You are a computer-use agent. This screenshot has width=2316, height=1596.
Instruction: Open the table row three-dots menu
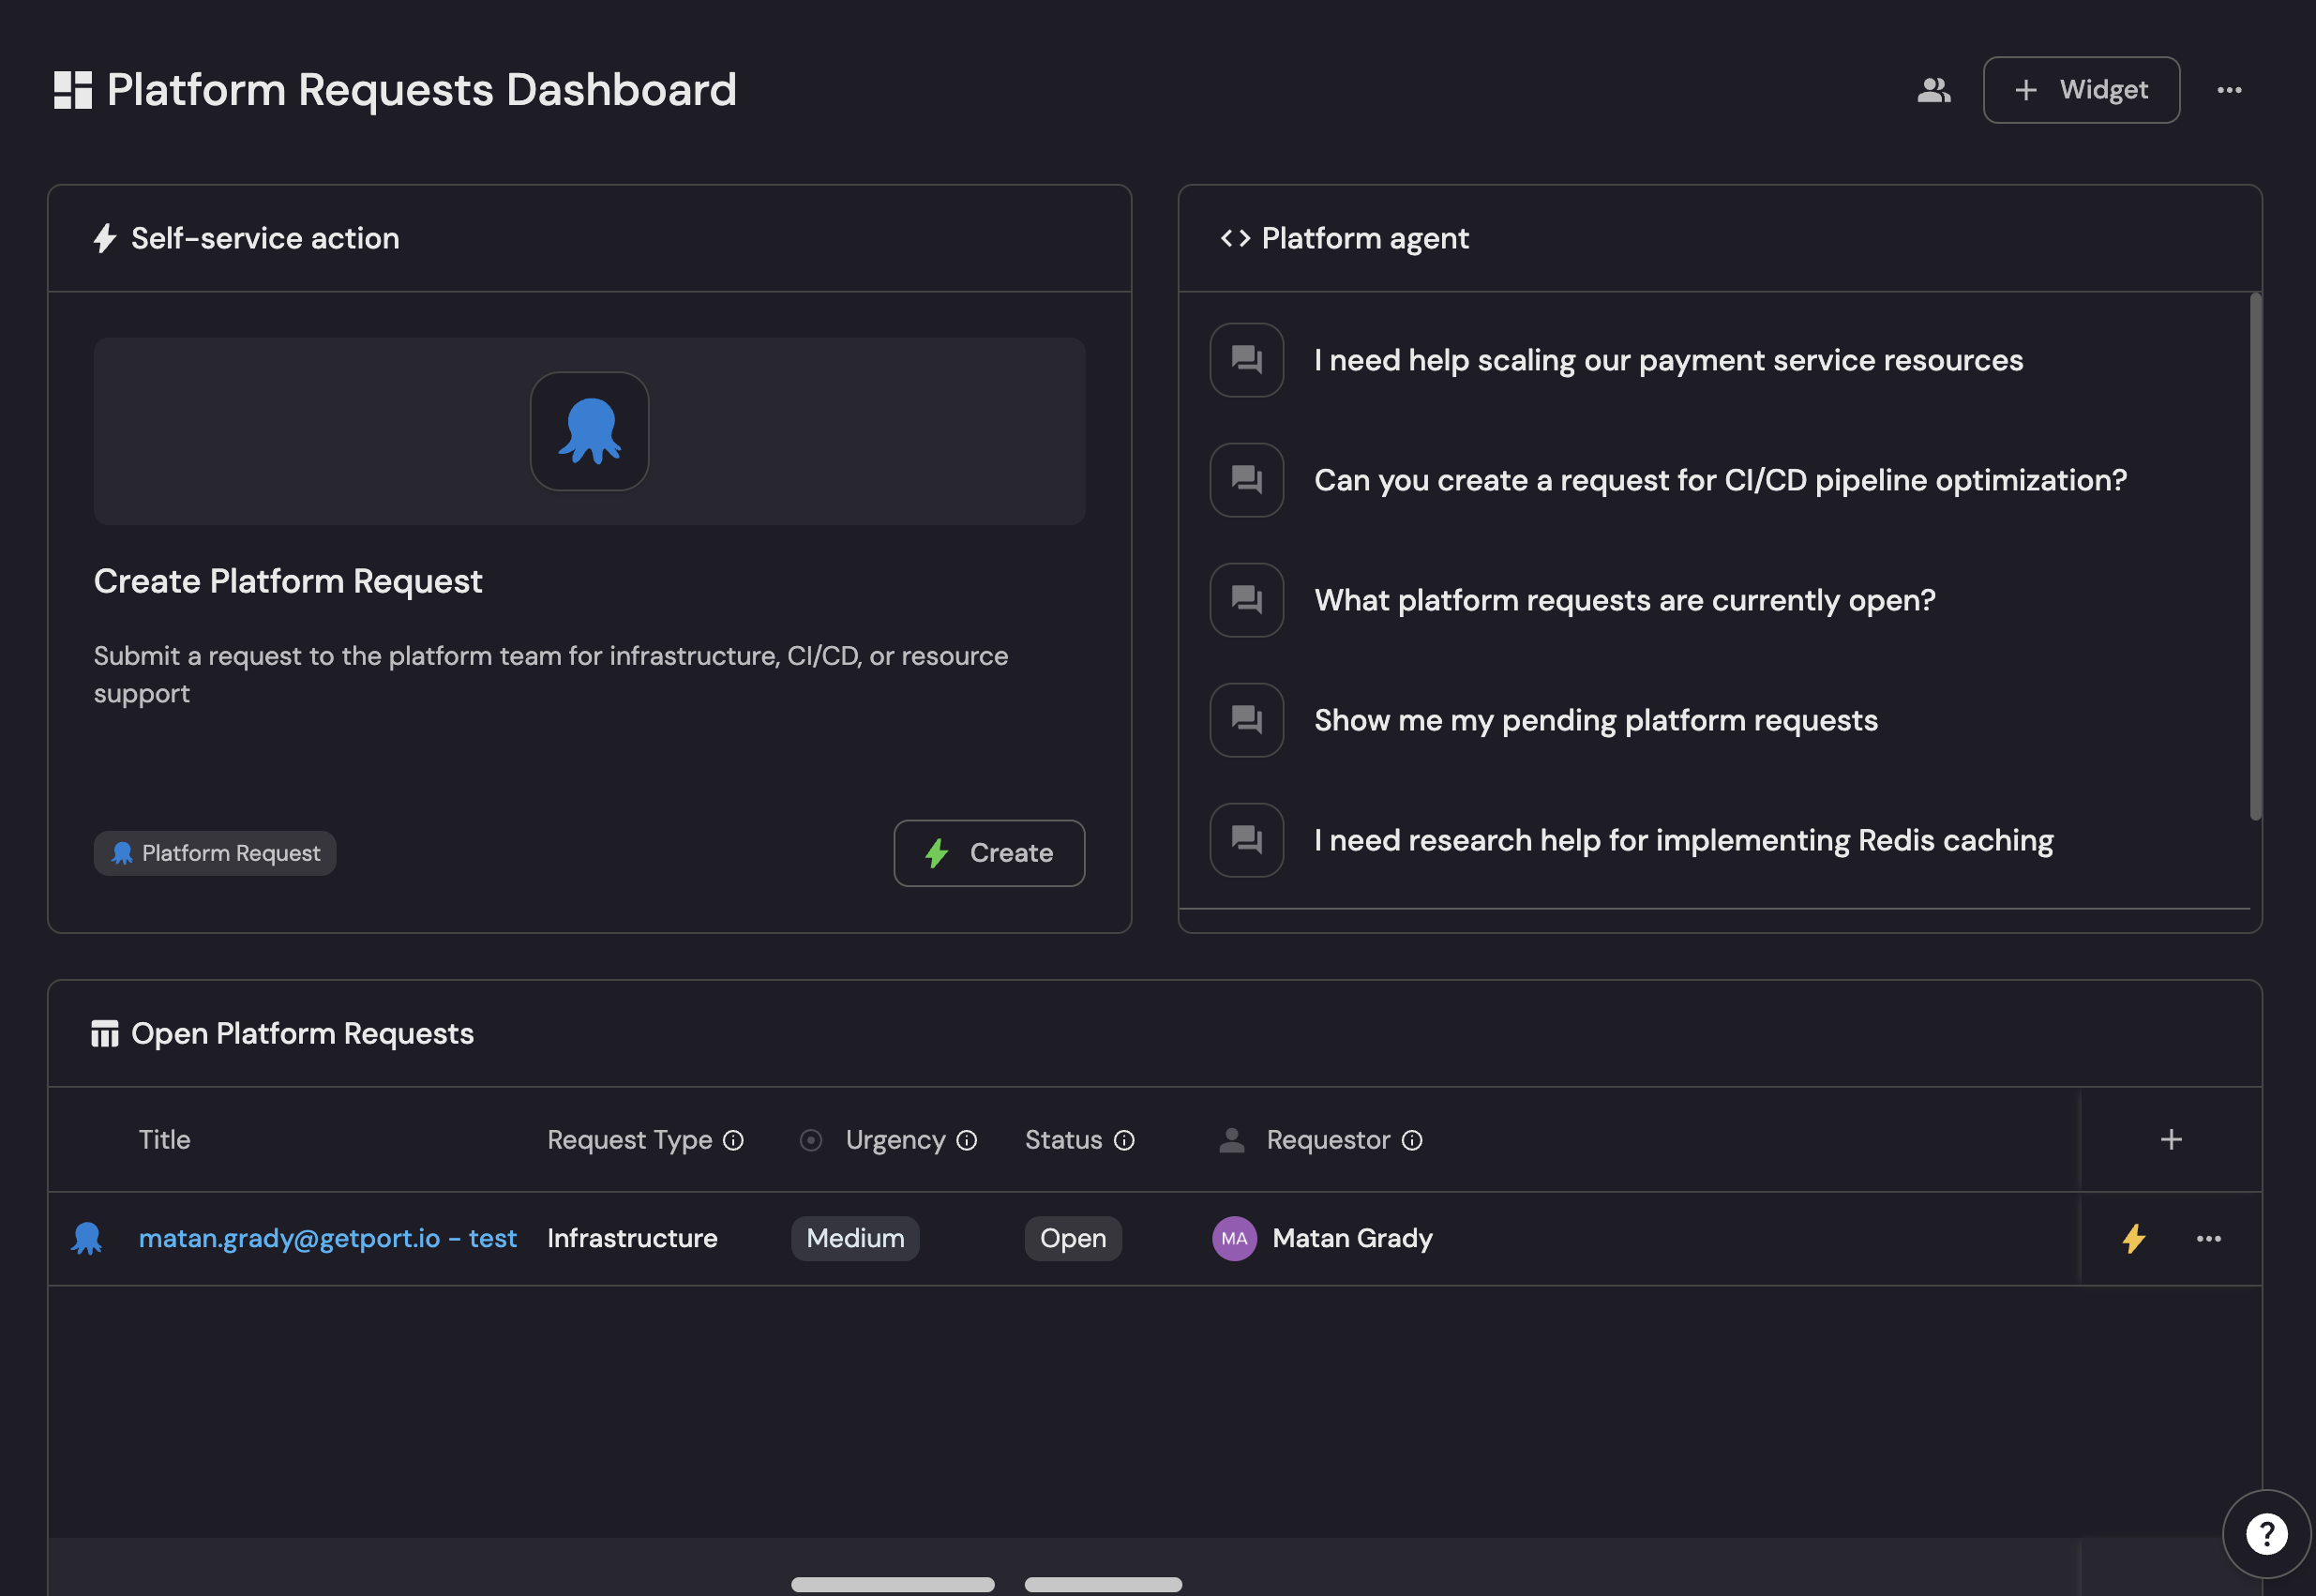(x=2209, y=1238)
